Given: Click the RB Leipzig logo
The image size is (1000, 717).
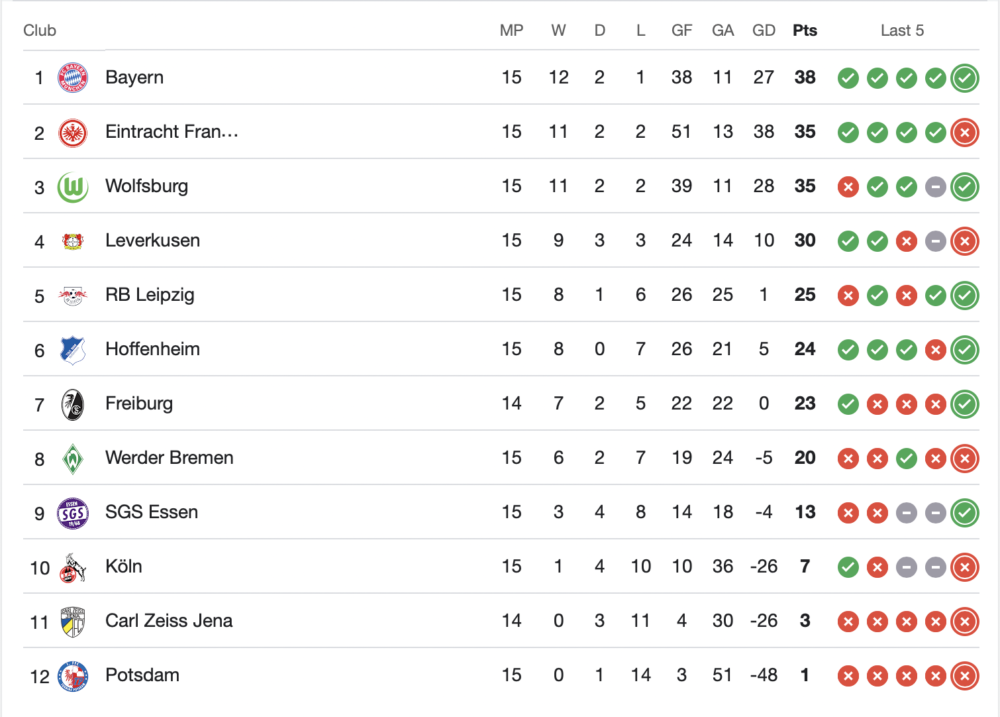Looking at the screenshot, I should pyautogui.click(x=73, y=295).
